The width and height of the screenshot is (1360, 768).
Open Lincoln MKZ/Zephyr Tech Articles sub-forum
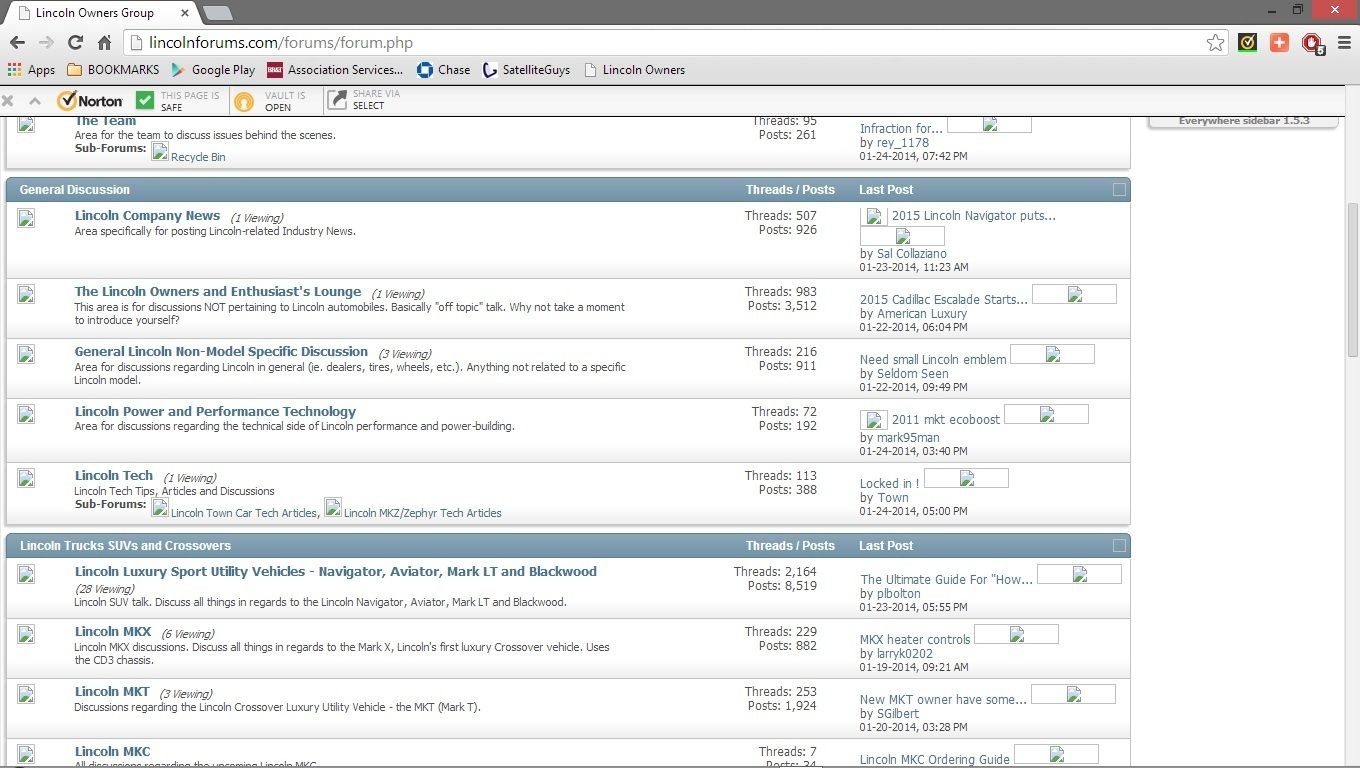click(422, 513)
